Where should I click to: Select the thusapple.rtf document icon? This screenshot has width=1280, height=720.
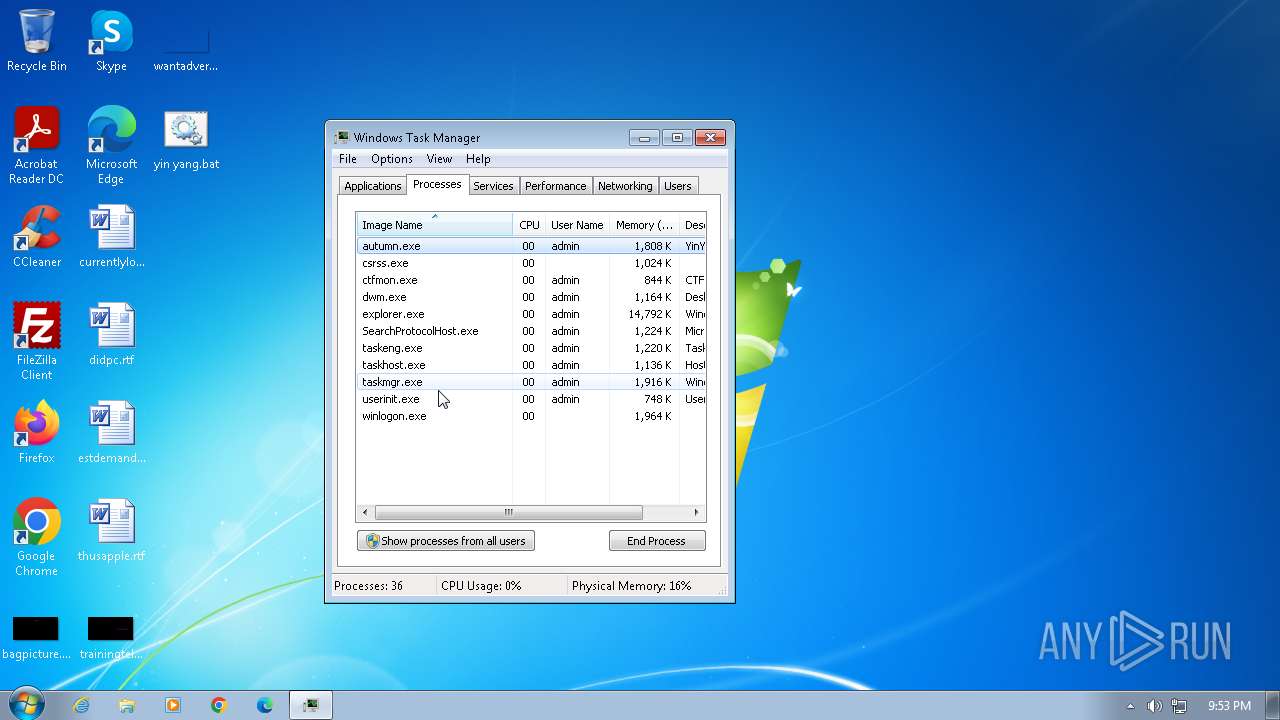(x=111, y=530)
